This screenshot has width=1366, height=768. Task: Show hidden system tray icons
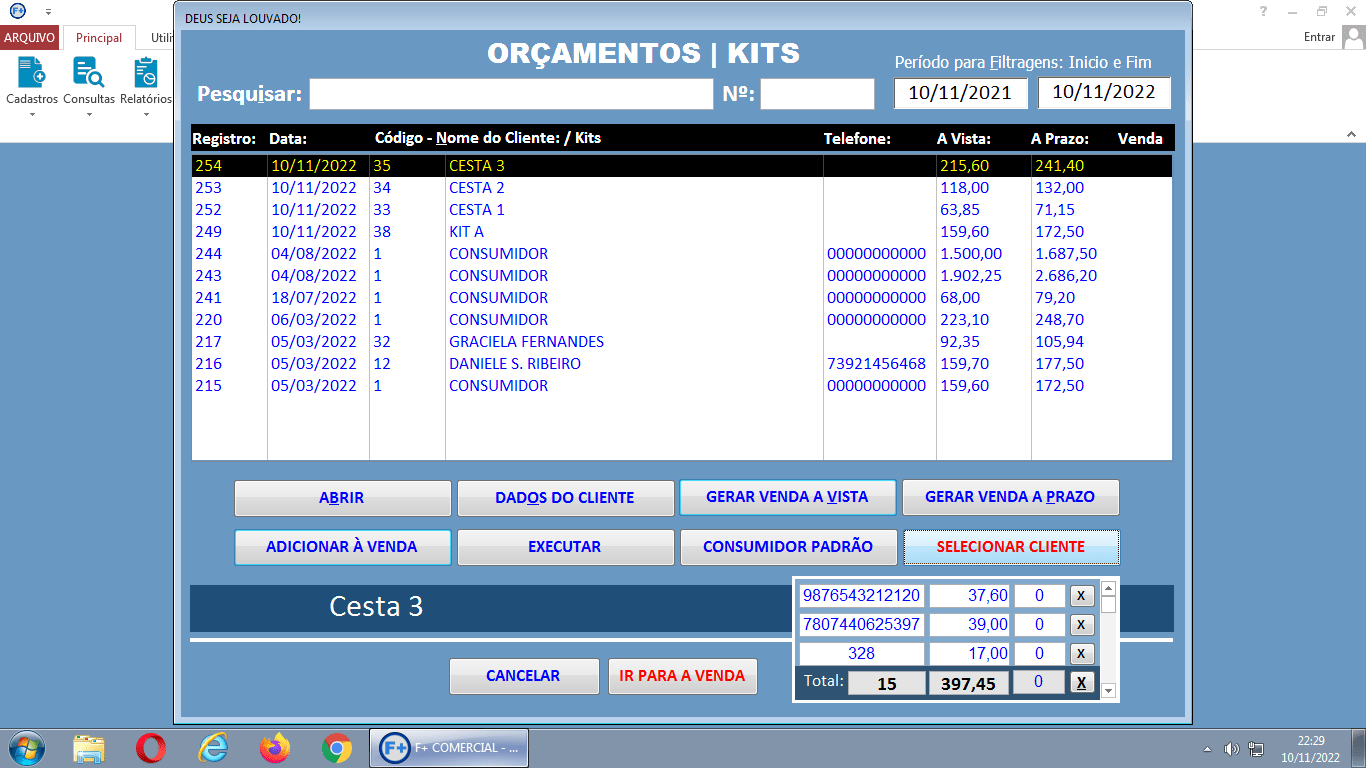pos(1208,749)
